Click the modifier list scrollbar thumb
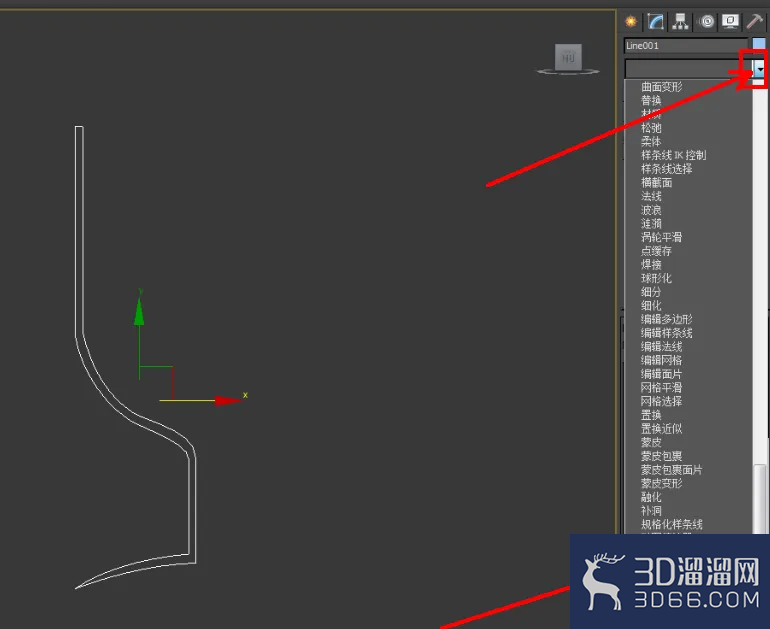Viewport: 770px width, 629px height. pyautogui.click(x=760, y=497)
